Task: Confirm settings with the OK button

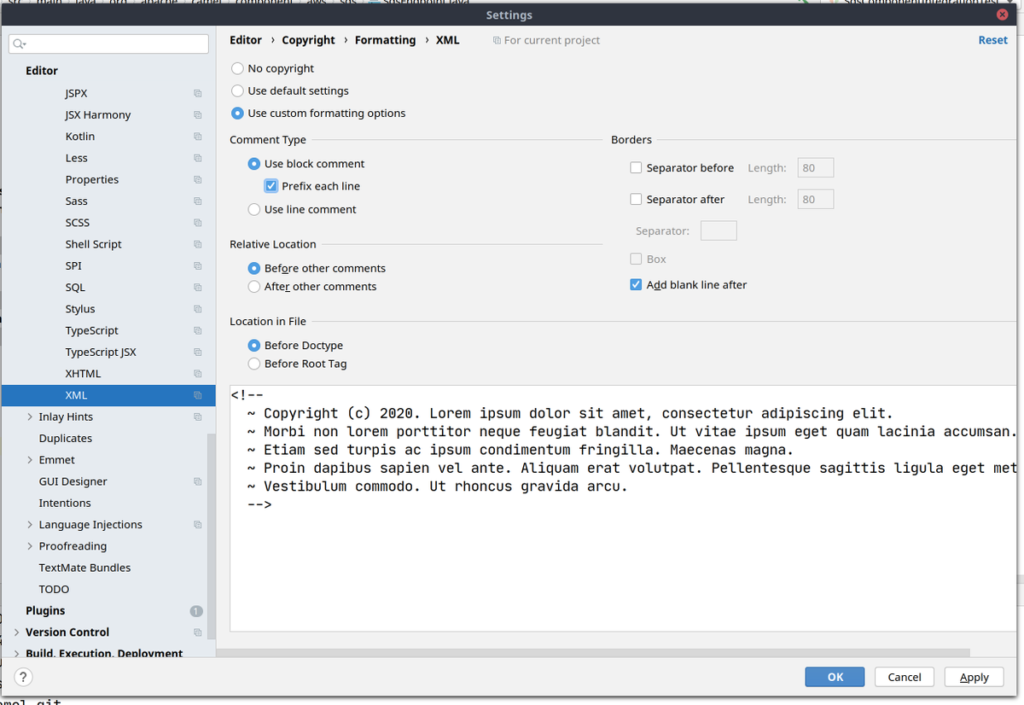Action: [835, 677]
